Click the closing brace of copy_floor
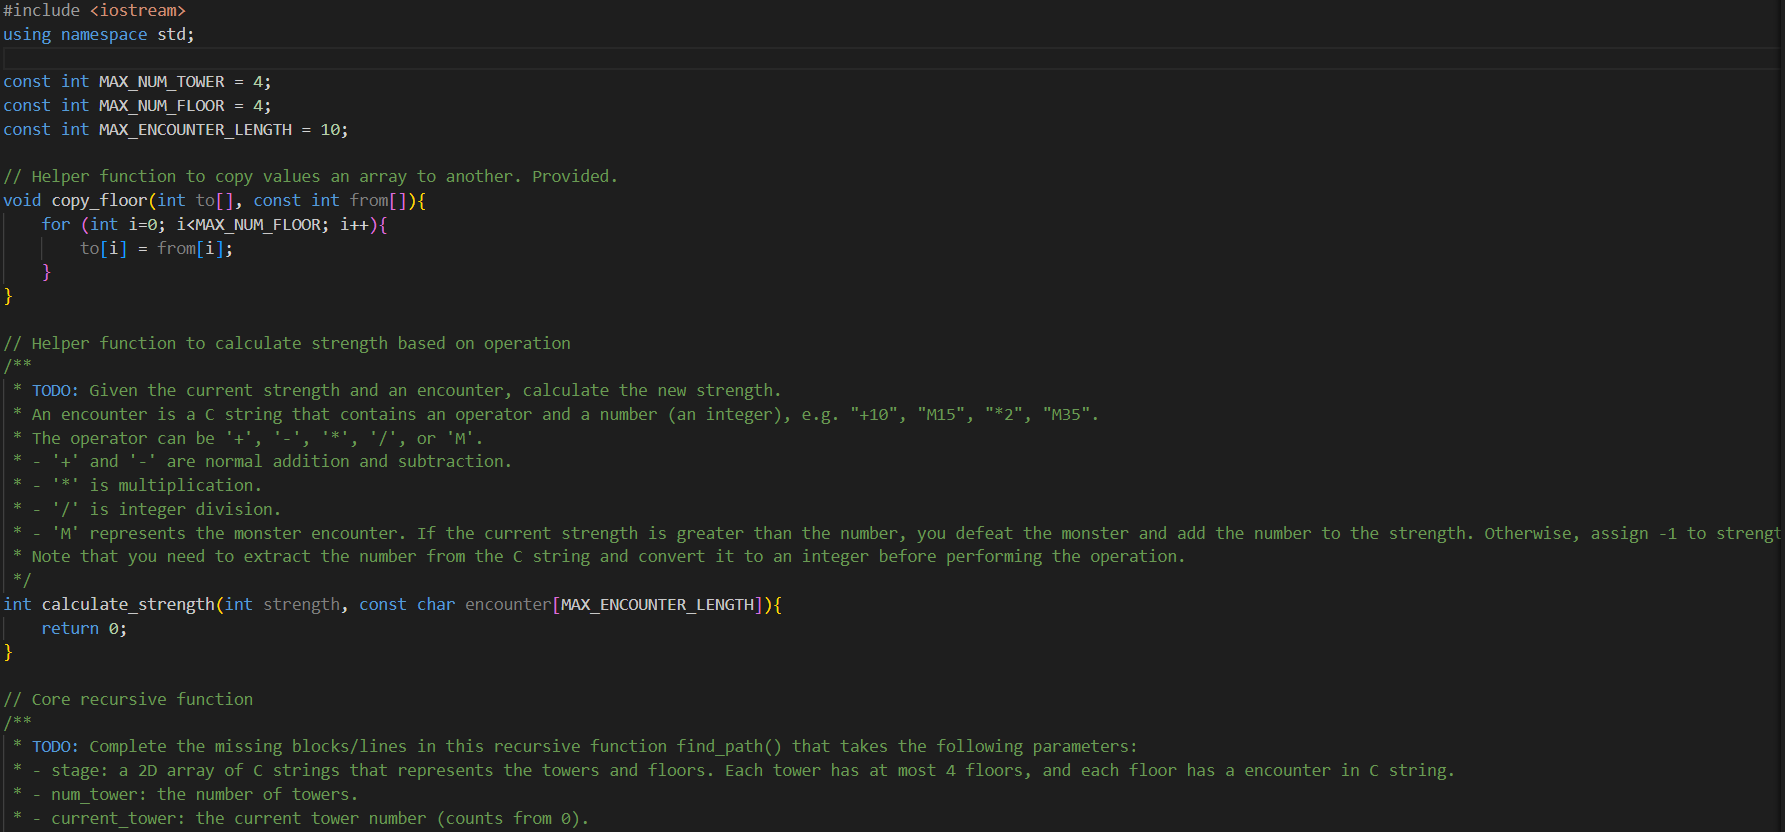Image resolution: width=1785 pixels, height=832 pixels. [x=8, y=296]
